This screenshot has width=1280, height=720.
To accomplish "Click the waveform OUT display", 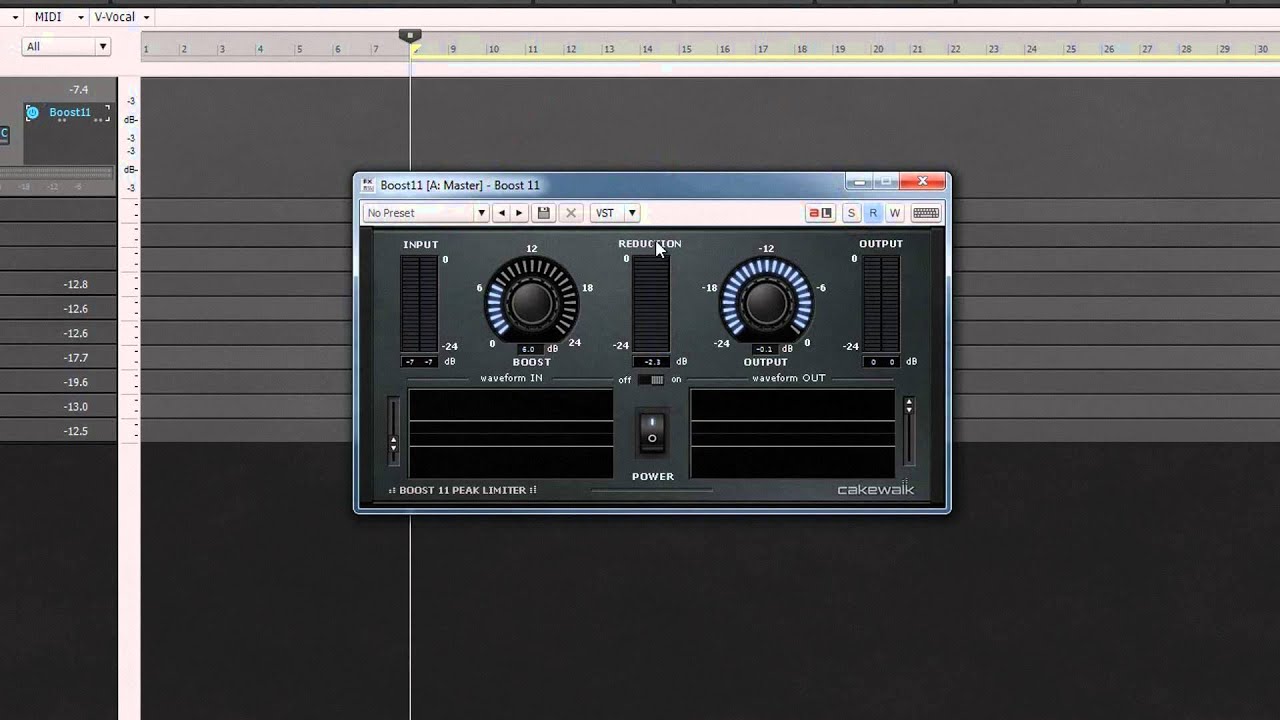I will click(792, 433).
